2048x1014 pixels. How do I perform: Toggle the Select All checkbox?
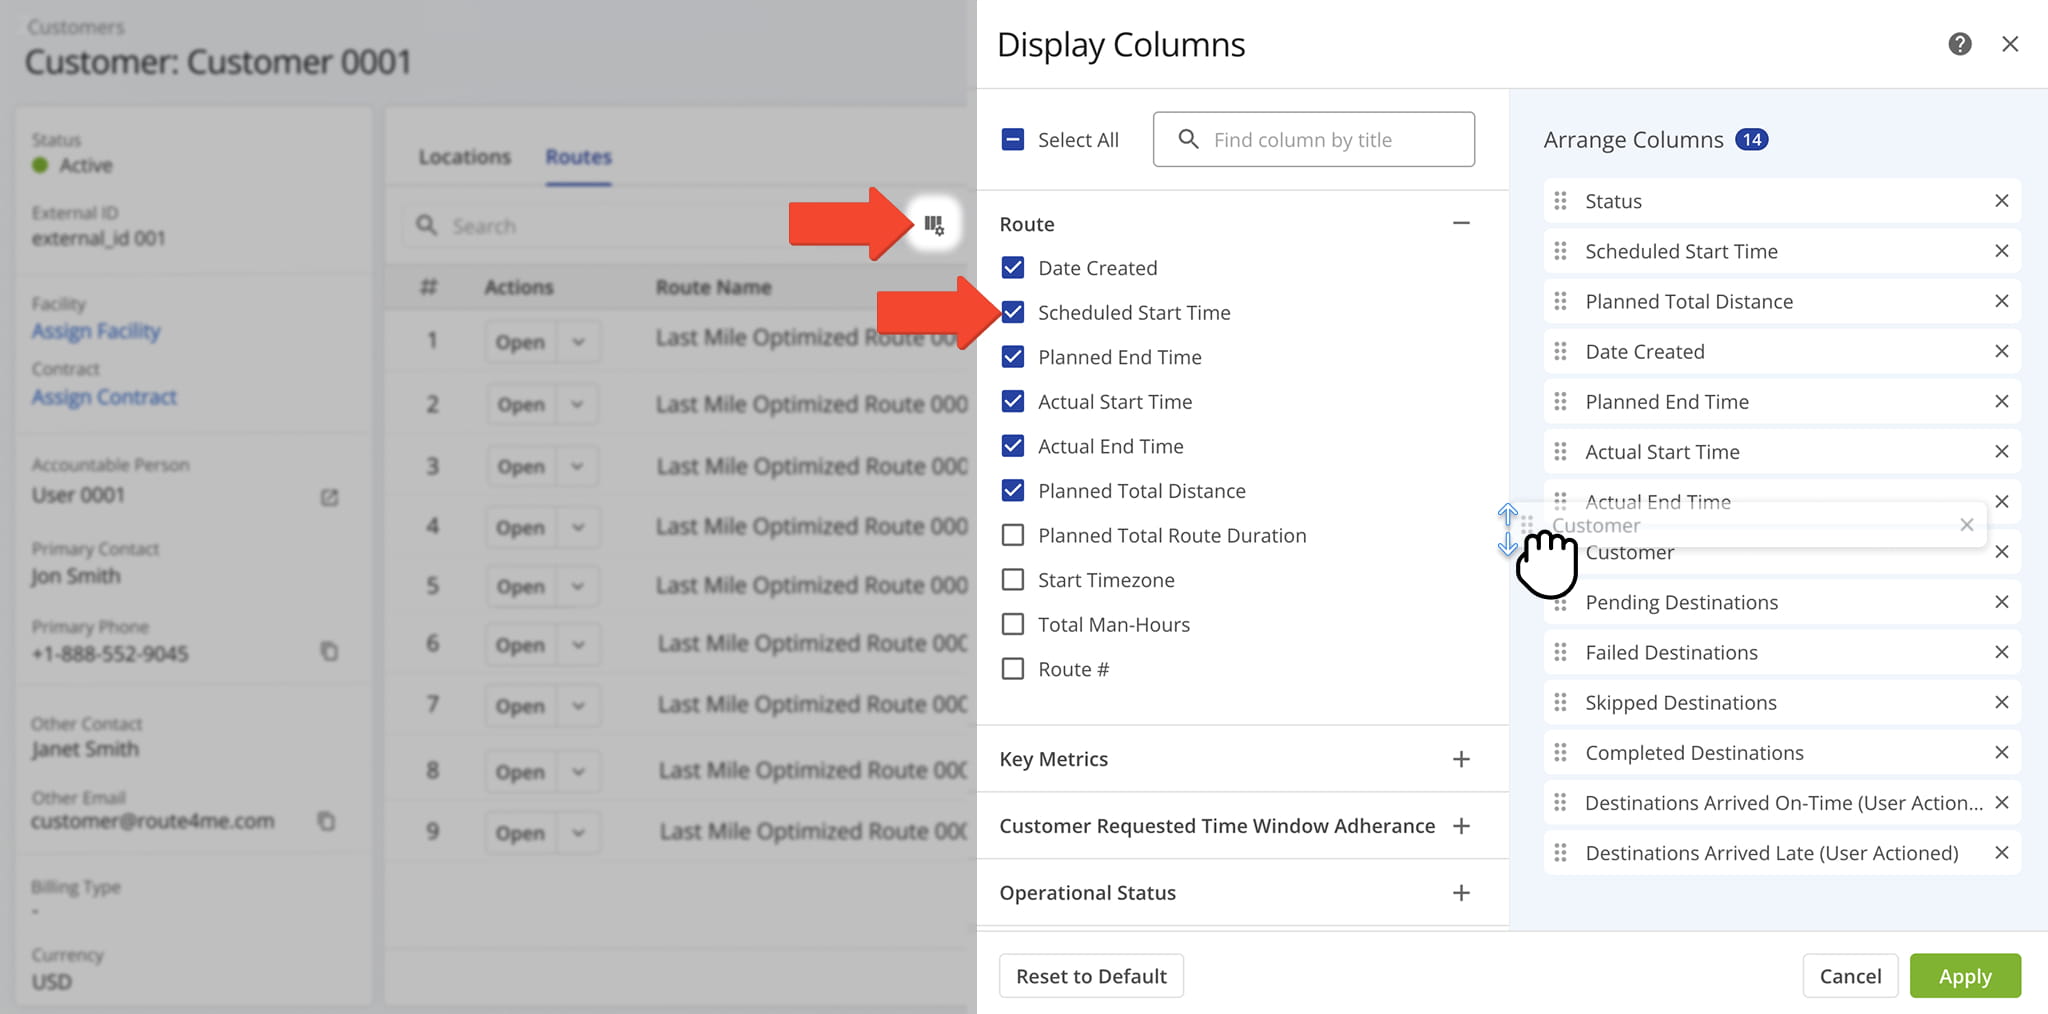tap(1013, 140)
